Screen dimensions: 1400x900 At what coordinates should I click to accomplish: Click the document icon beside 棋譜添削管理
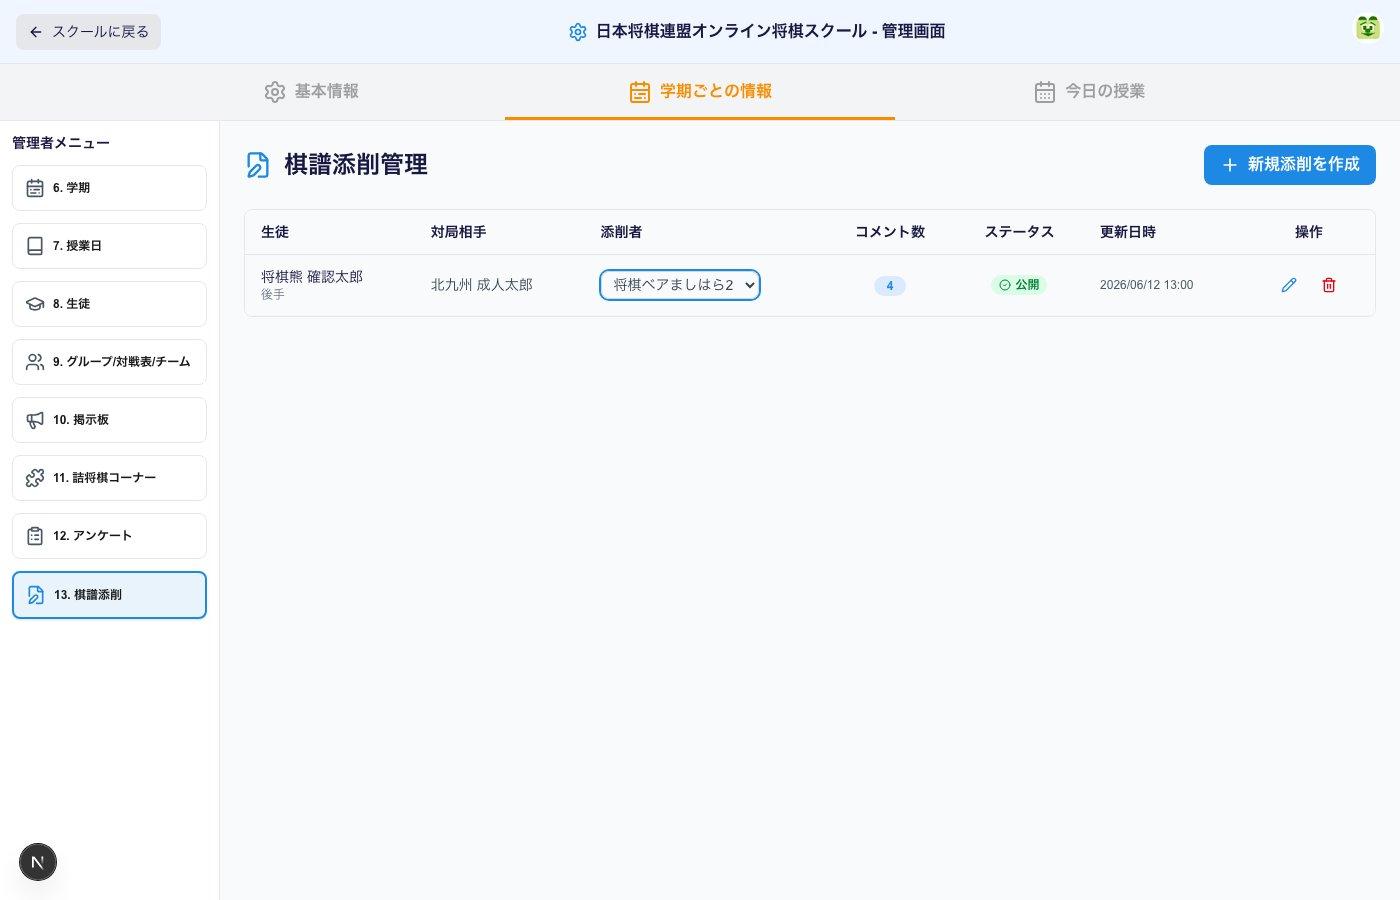(x=258, y=165)
